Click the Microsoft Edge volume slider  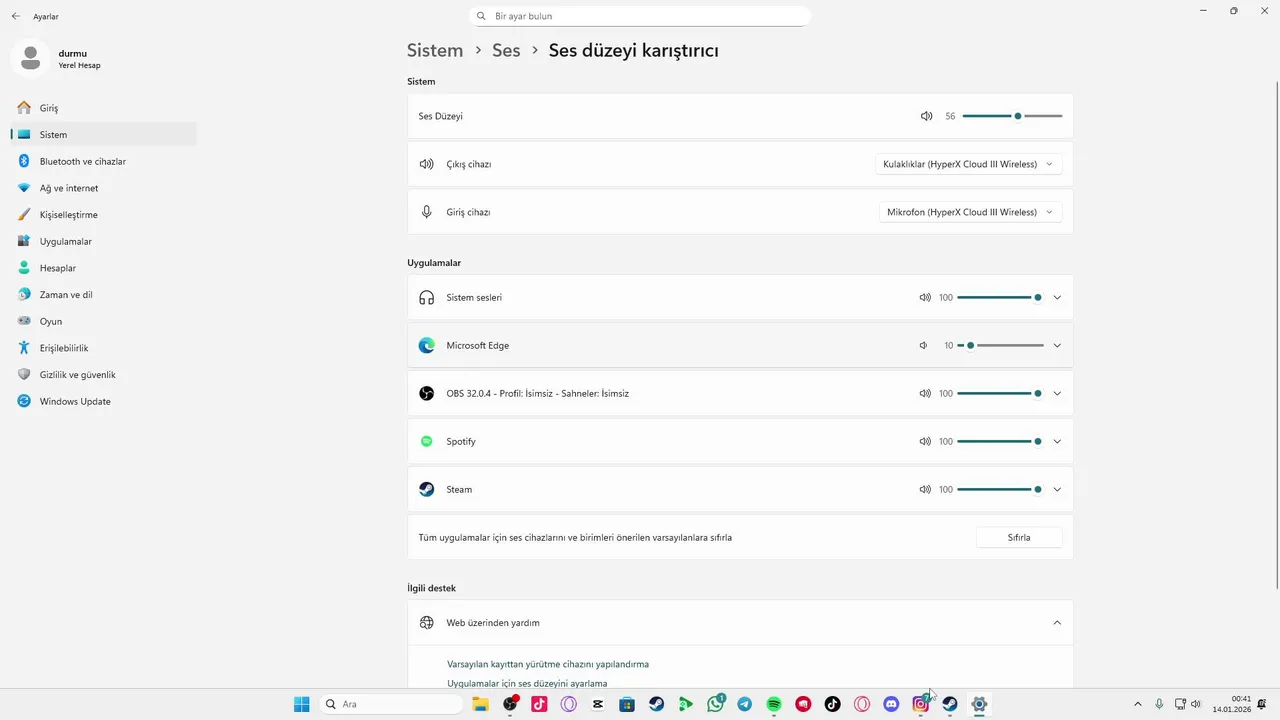pos(1000,346)
